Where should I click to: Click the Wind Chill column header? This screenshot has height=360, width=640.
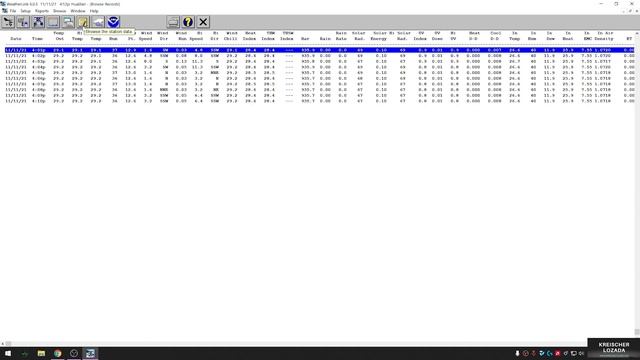click(x=231, y=36)
